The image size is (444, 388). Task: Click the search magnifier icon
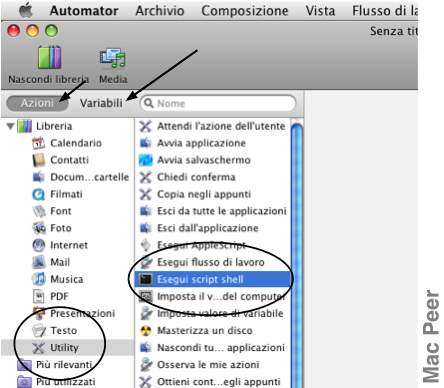(149, 103)
